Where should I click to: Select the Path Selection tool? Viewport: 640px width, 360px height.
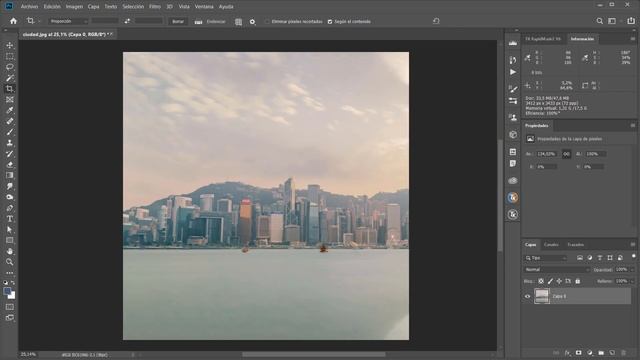coord(10,229)
